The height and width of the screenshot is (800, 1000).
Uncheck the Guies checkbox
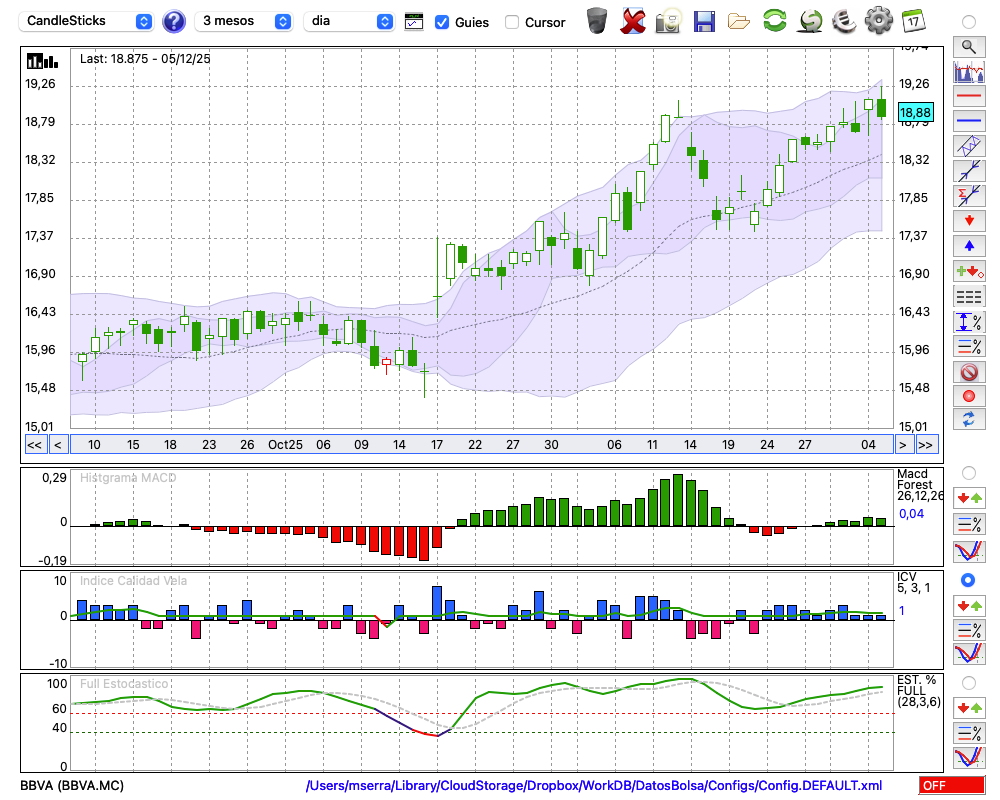442,21
